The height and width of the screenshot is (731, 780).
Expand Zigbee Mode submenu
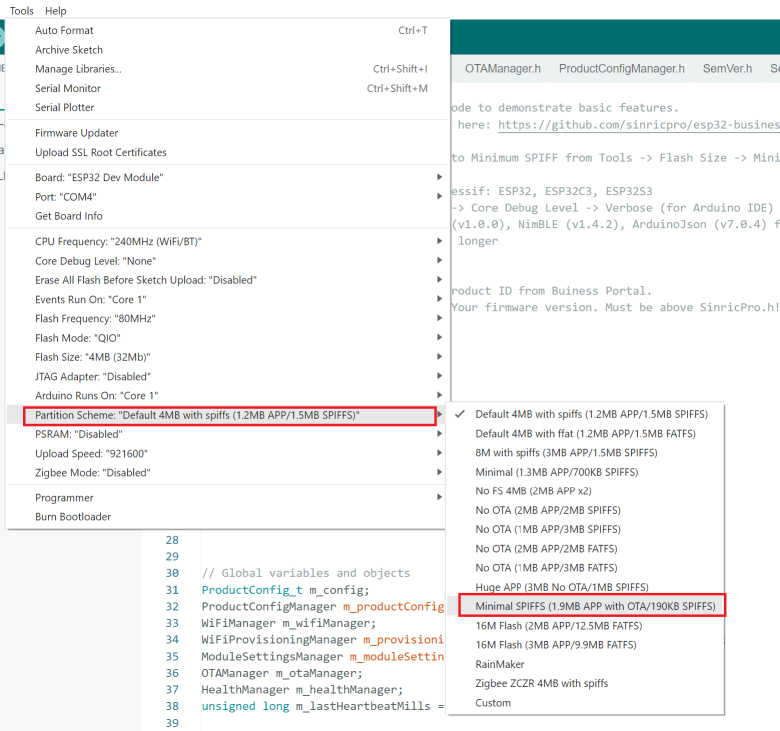coord(227,472)
